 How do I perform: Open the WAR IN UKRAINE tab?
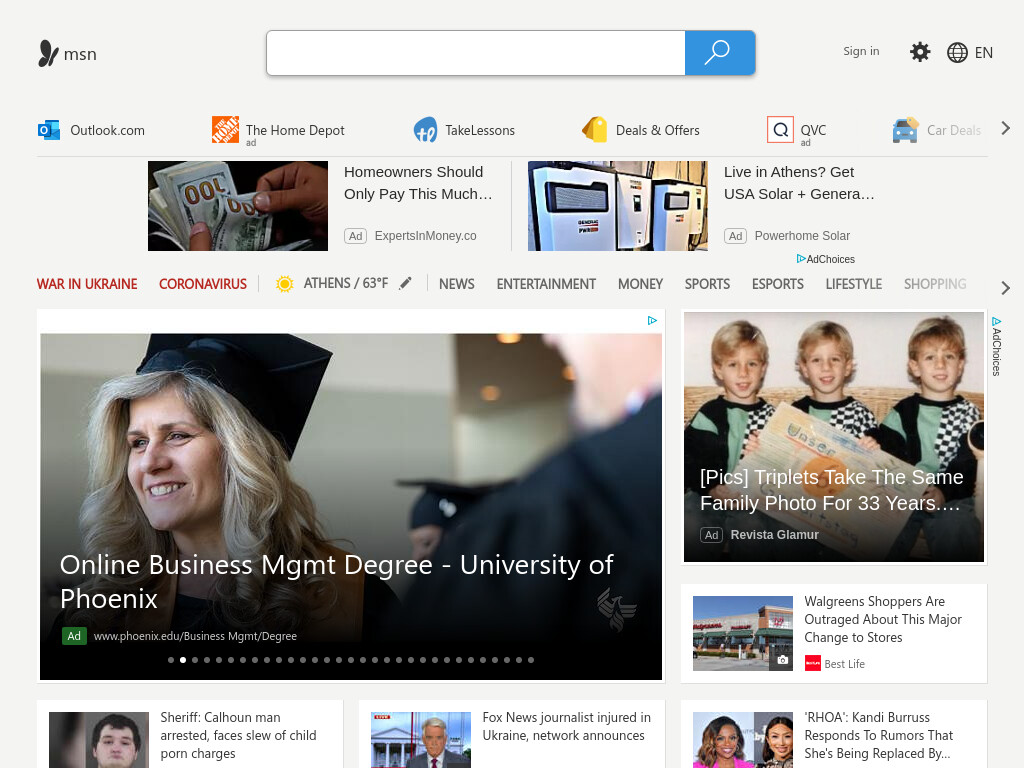[x=87, y=284]
